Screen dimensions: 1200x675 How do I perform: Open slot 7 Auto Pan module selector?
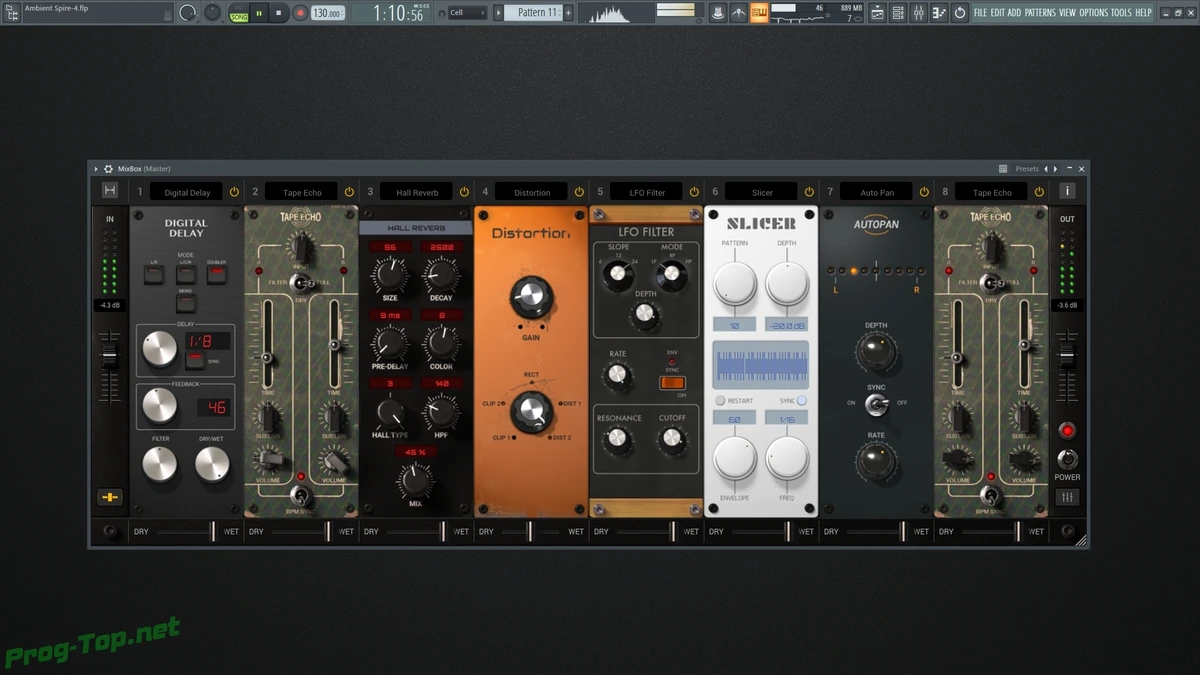click(x=877, y=192)
